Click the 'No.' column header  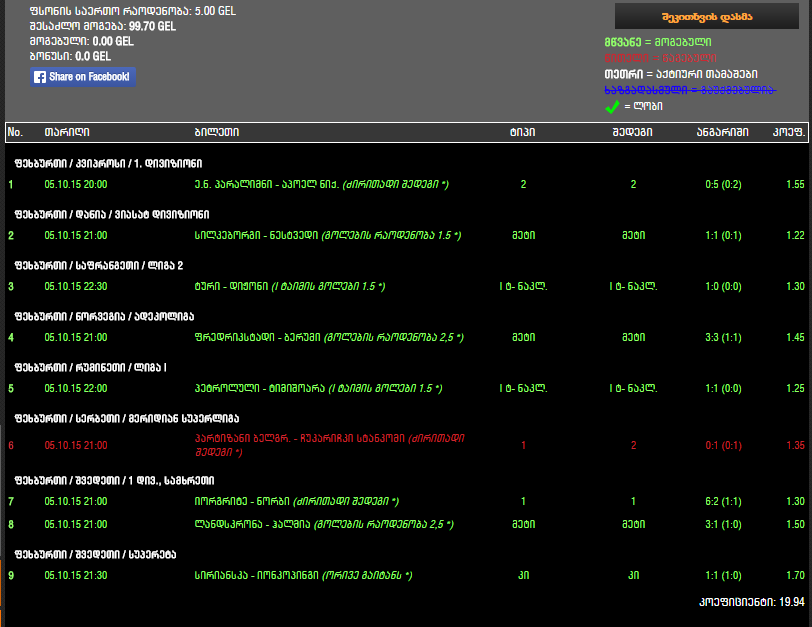(x=15, y=132)
